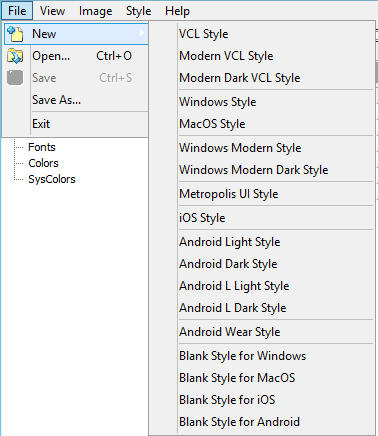The width and height of the screenshot is (378, 436).
Task: Click Exit in the File menu
Action: click(76, 124)
